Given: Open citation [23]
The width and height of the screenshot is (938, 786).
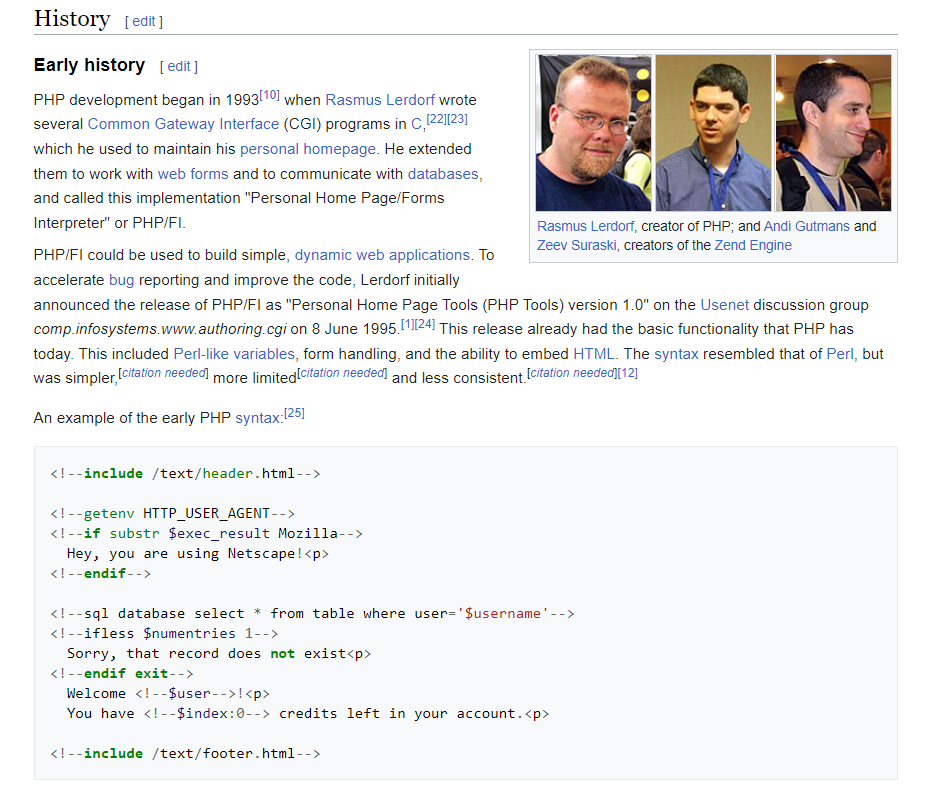Looking at the screenshot, I should [x=458, y=119].
